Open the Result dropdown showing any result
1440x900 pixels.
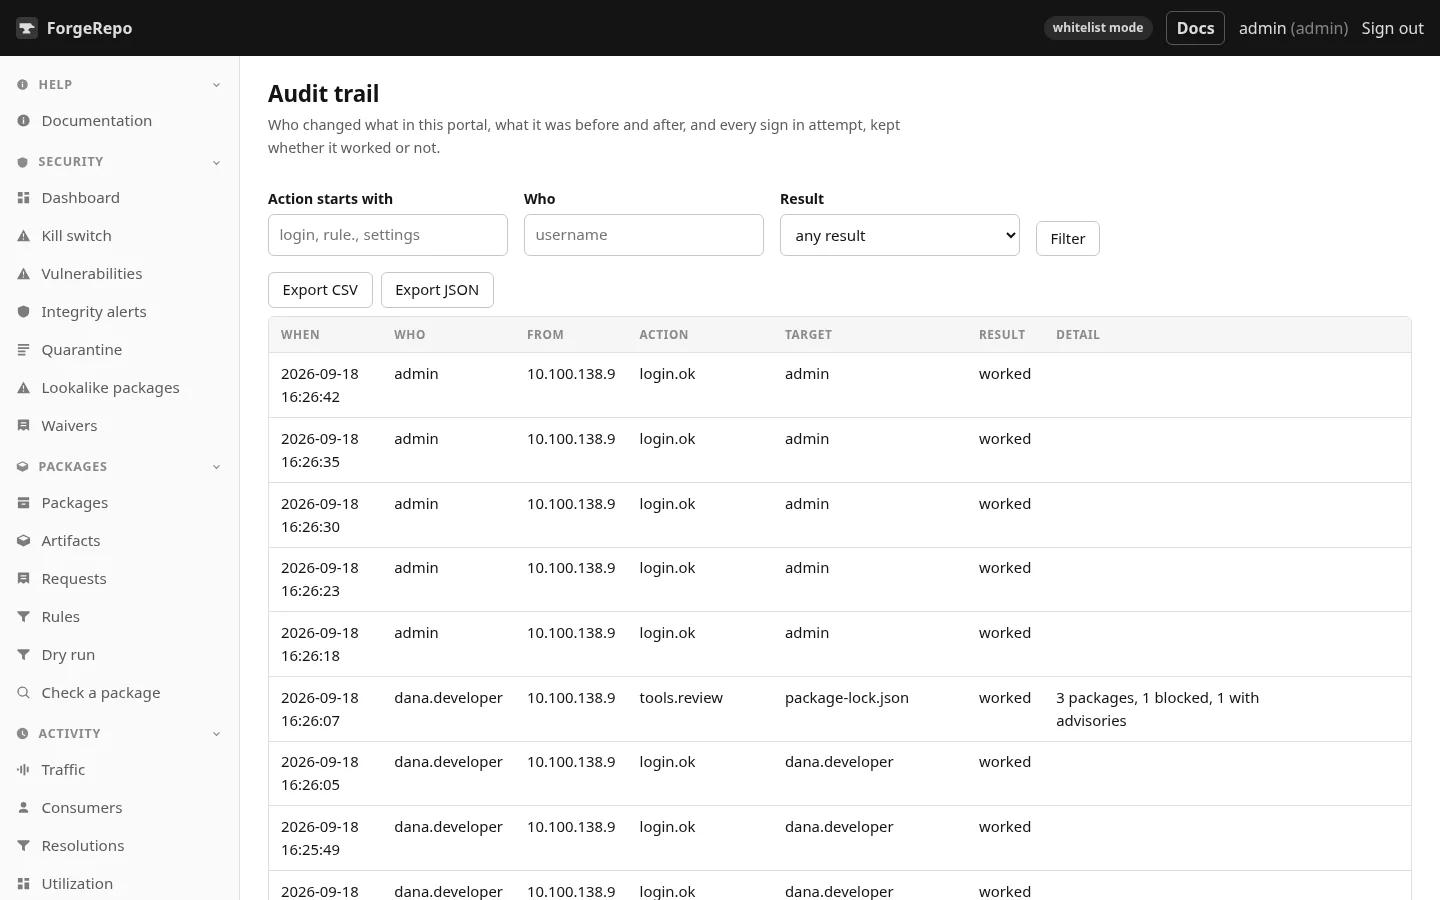click(900, 235)
